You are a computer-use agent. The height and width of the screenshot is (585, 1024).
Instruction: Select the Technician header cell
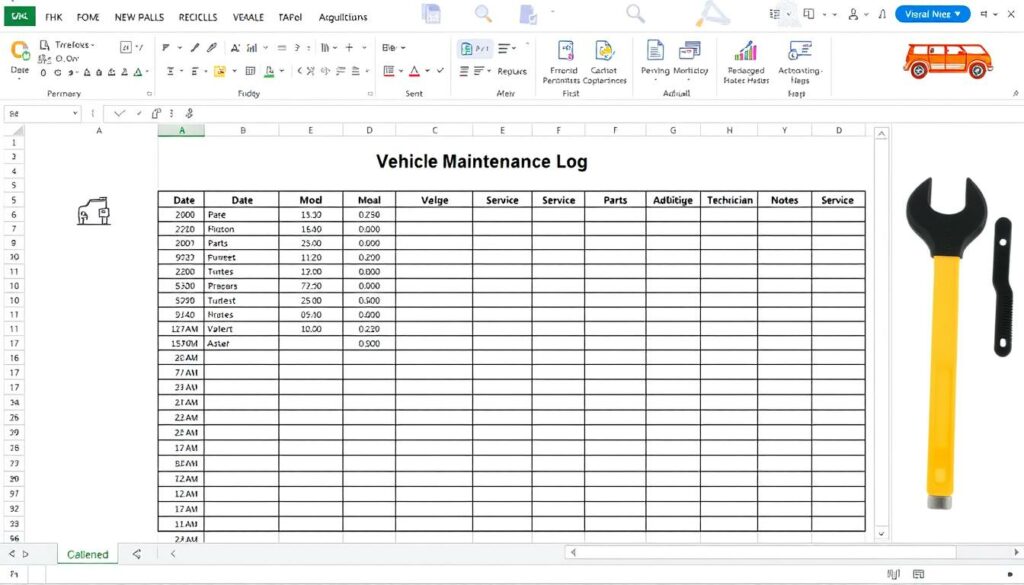coord(729,200)
